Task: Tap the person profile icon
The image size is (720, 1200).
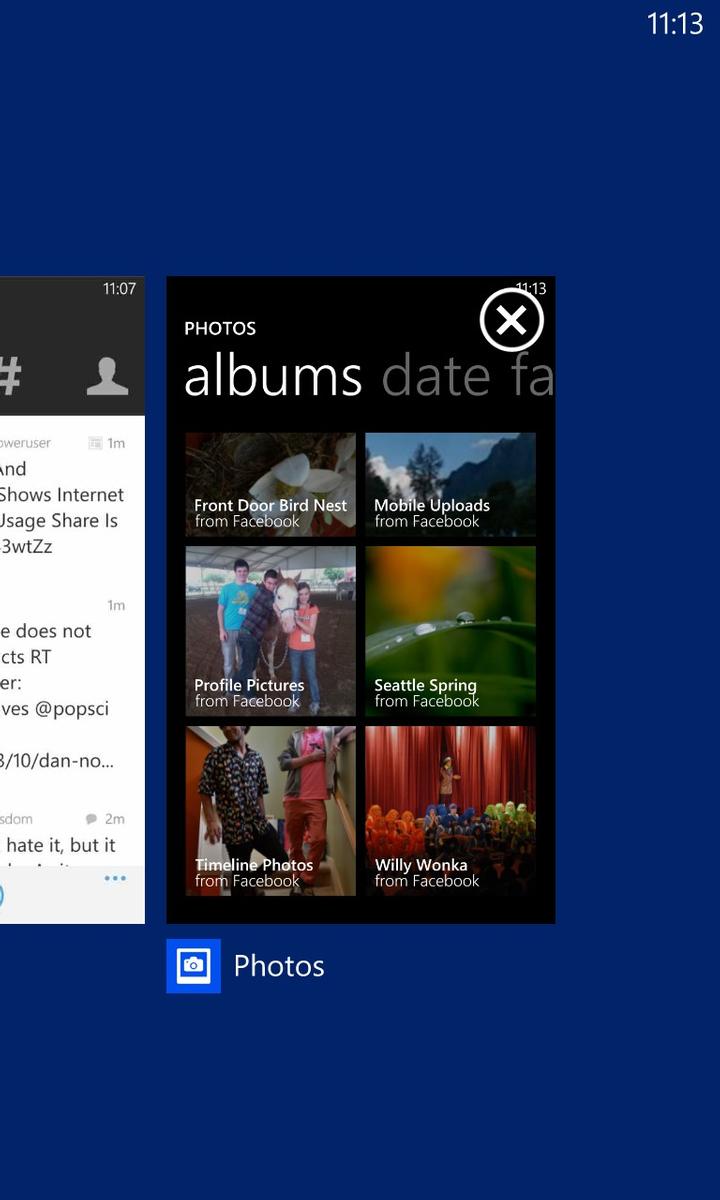Action: [x=107, y=376]
